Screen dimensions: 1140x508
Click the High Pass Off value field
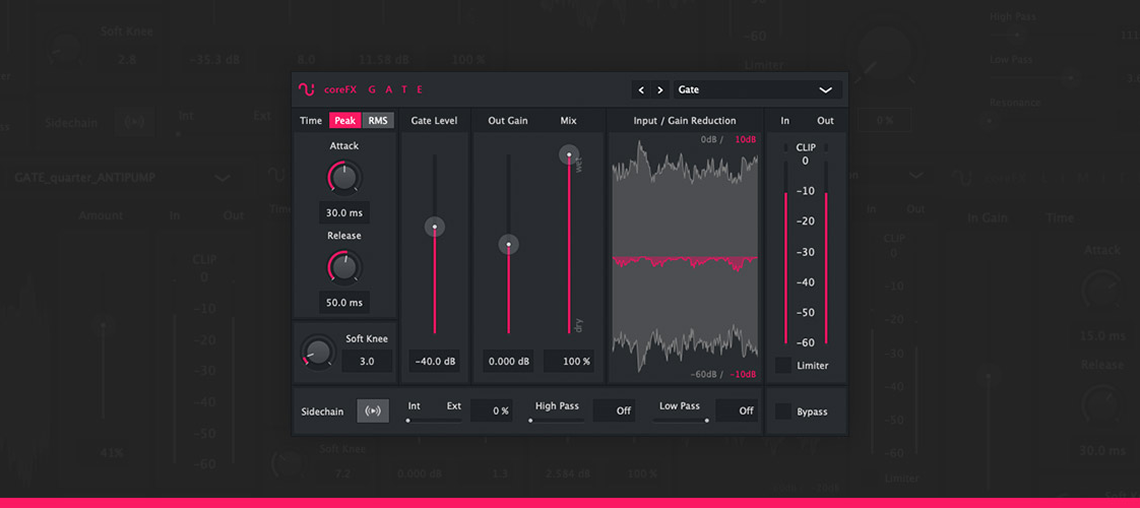pos(614,411)
